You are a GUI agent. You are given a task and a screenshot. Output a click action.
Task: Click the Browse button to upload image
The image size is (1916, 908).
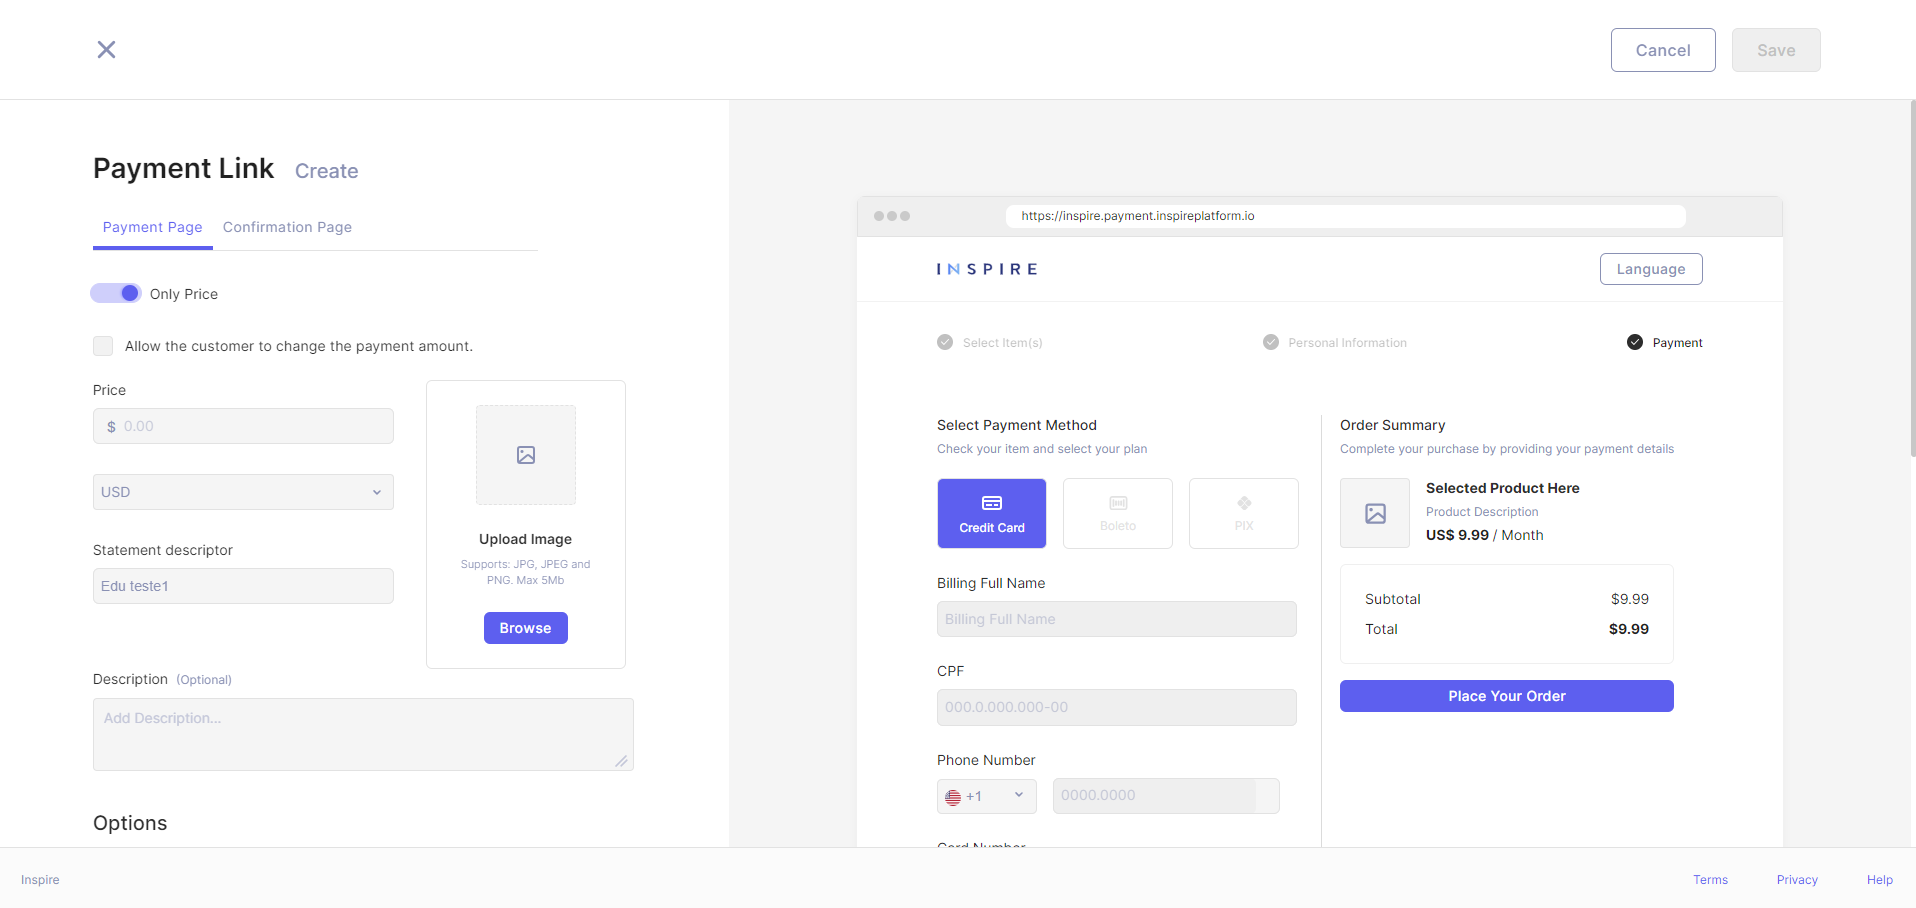tap(526, 628)
